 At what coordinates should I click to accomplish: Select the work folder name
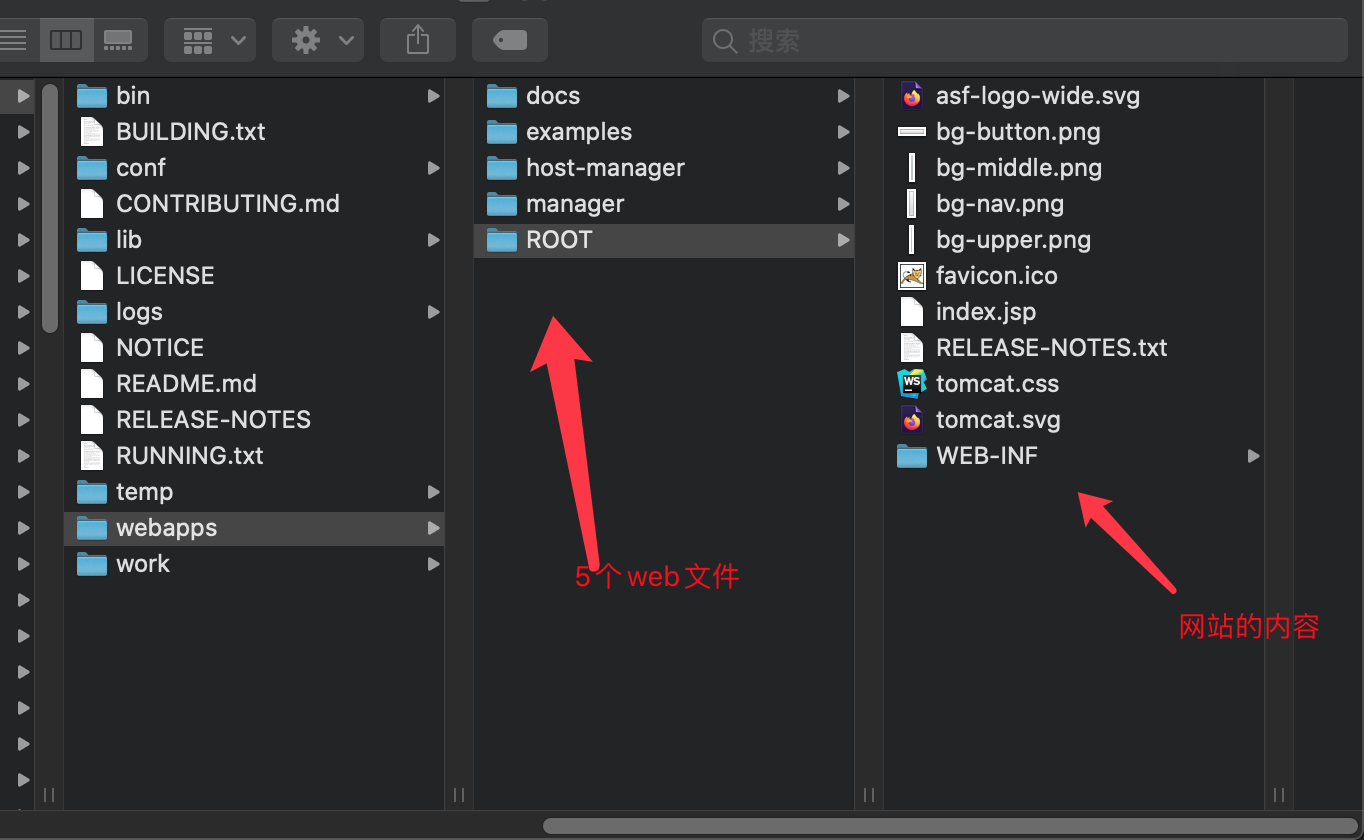[x=143, y=564]
